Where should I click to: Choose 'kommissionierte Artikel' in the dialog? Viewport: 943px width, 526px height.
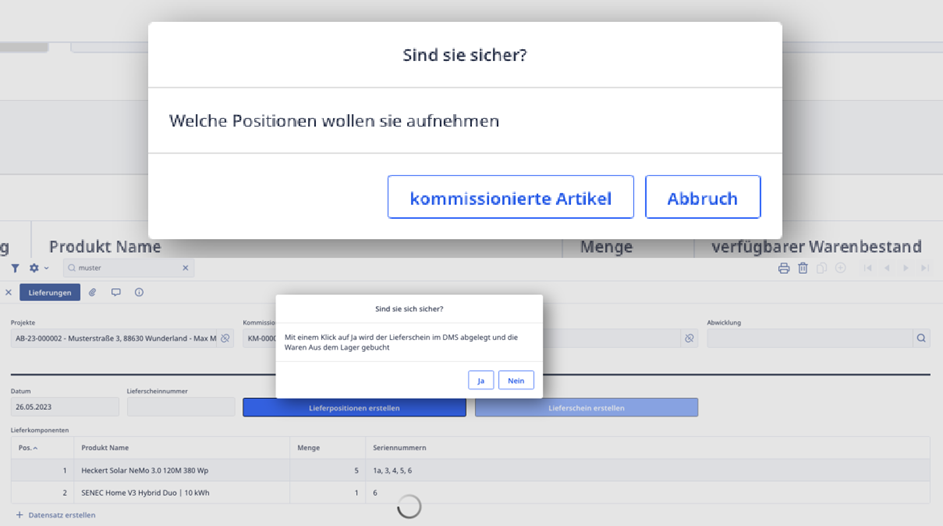(x=510, y=198)
